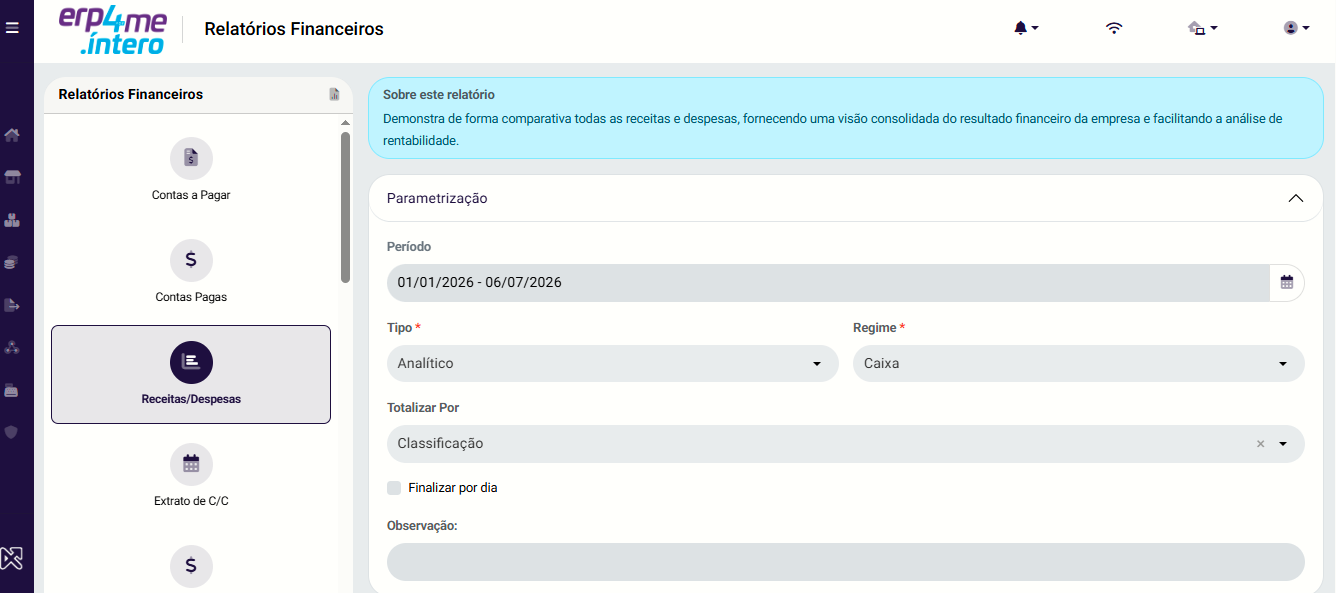Viewport: 1336px width, 593px height.
Task: Click the erp4me .intero logo
Action: click(112, 30)
